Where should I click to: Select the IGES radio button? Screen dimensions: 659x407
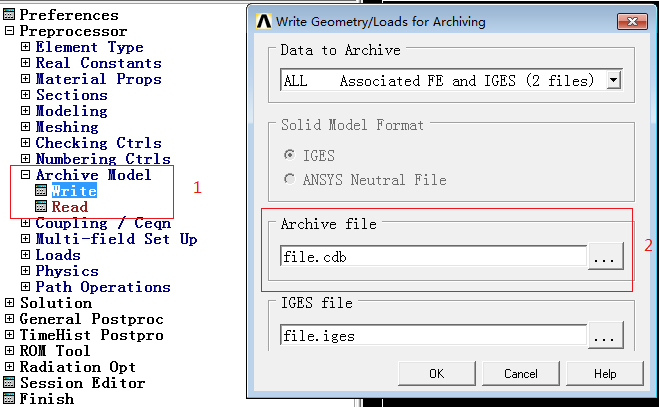[289, 155]
